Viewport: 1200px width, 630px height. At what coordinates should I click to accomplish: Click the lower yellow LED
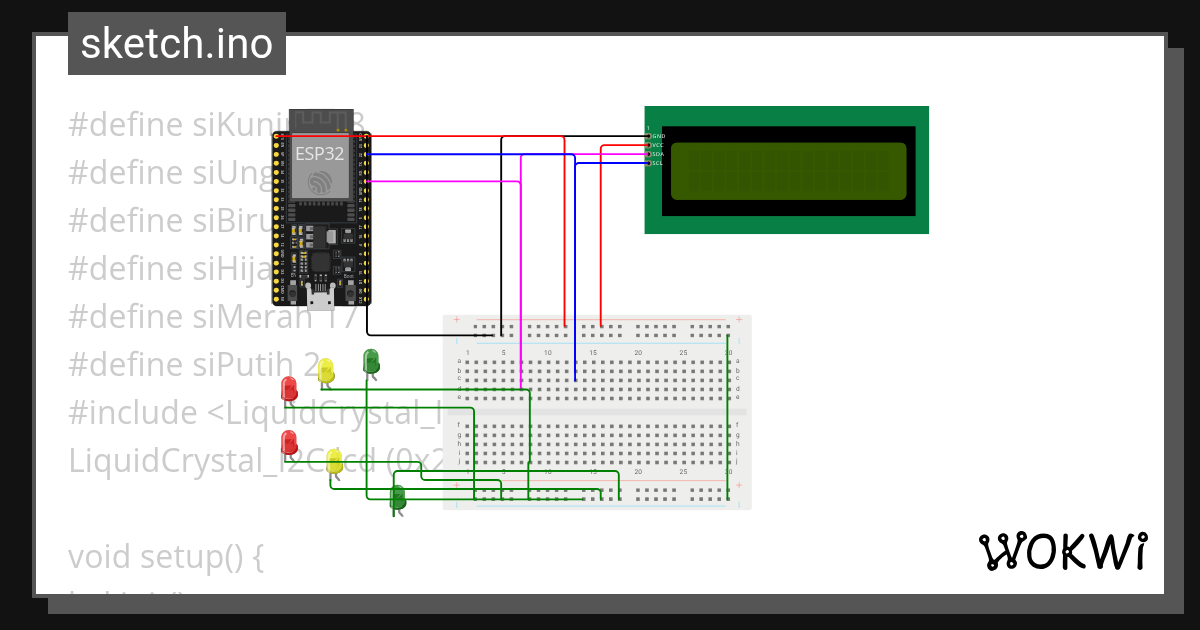point(334,460)
